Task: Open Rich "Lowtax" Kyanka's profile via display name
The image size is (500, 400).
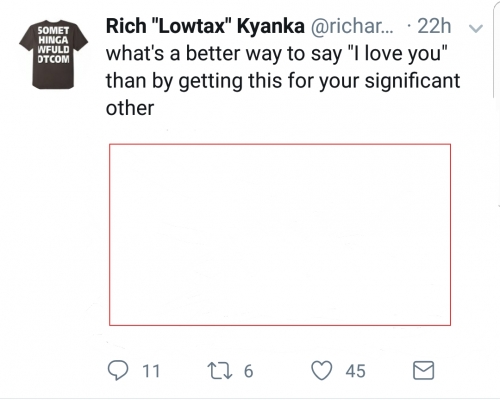Action: (x=205, y=26)
